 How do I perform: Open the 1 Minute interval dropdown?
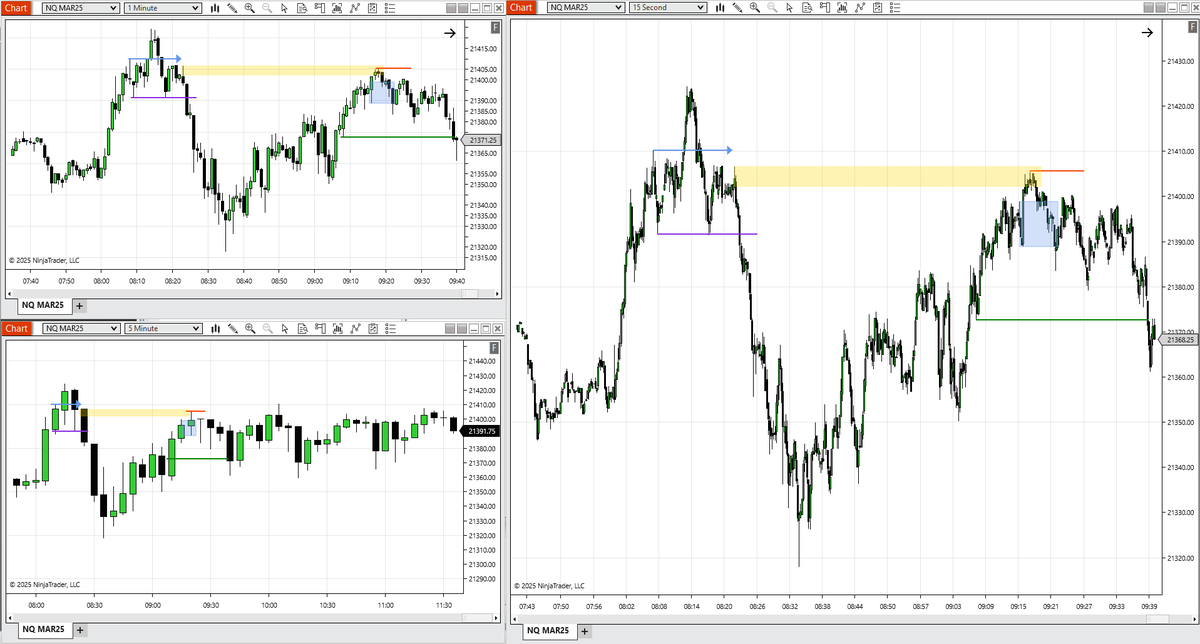tap(160, 7)
